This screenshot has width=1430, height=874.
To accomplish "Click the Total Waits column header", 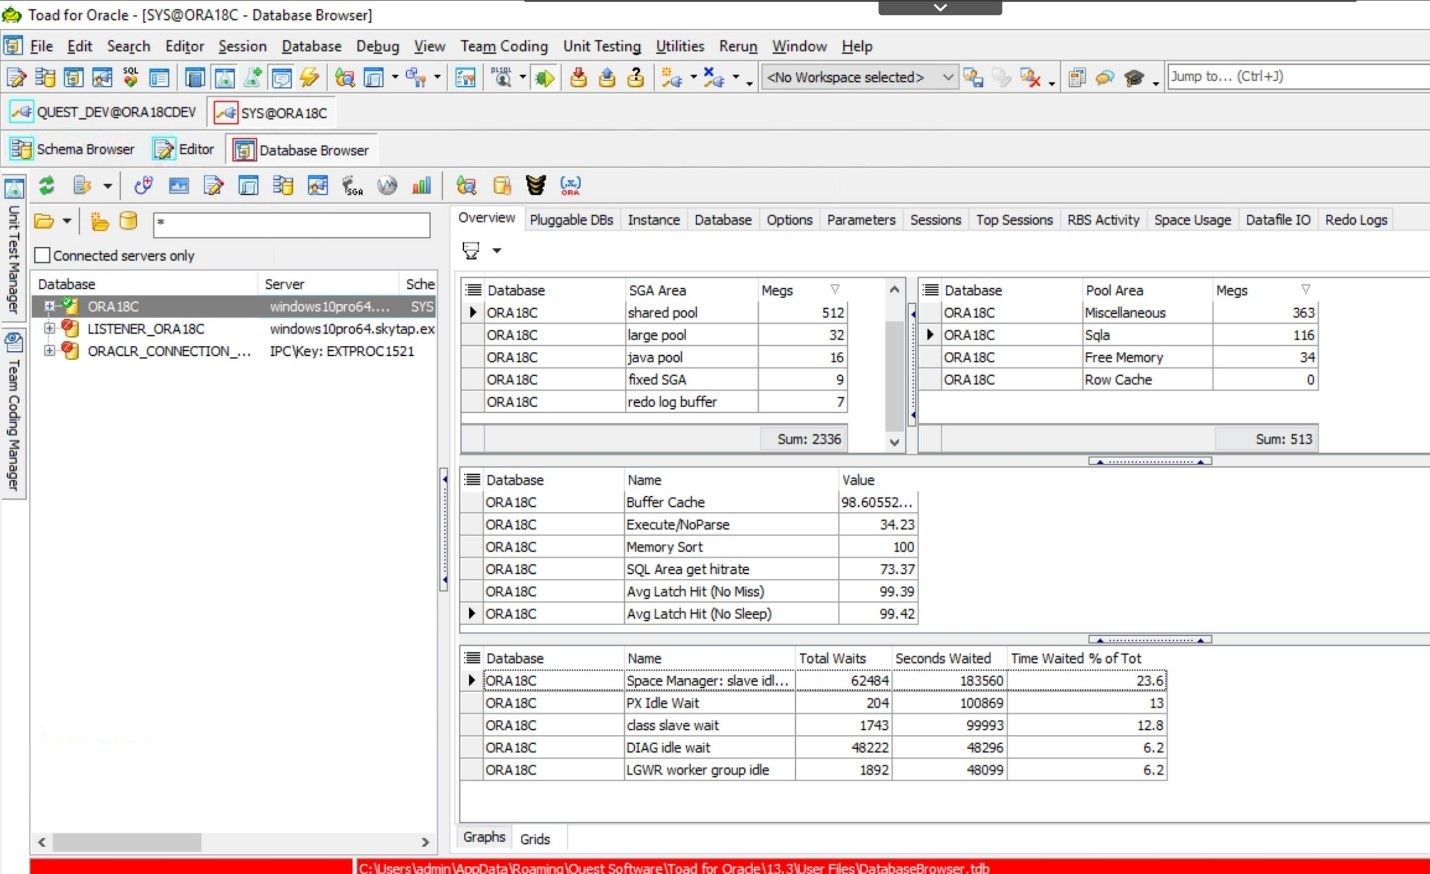I will click(x=843, y=658).
